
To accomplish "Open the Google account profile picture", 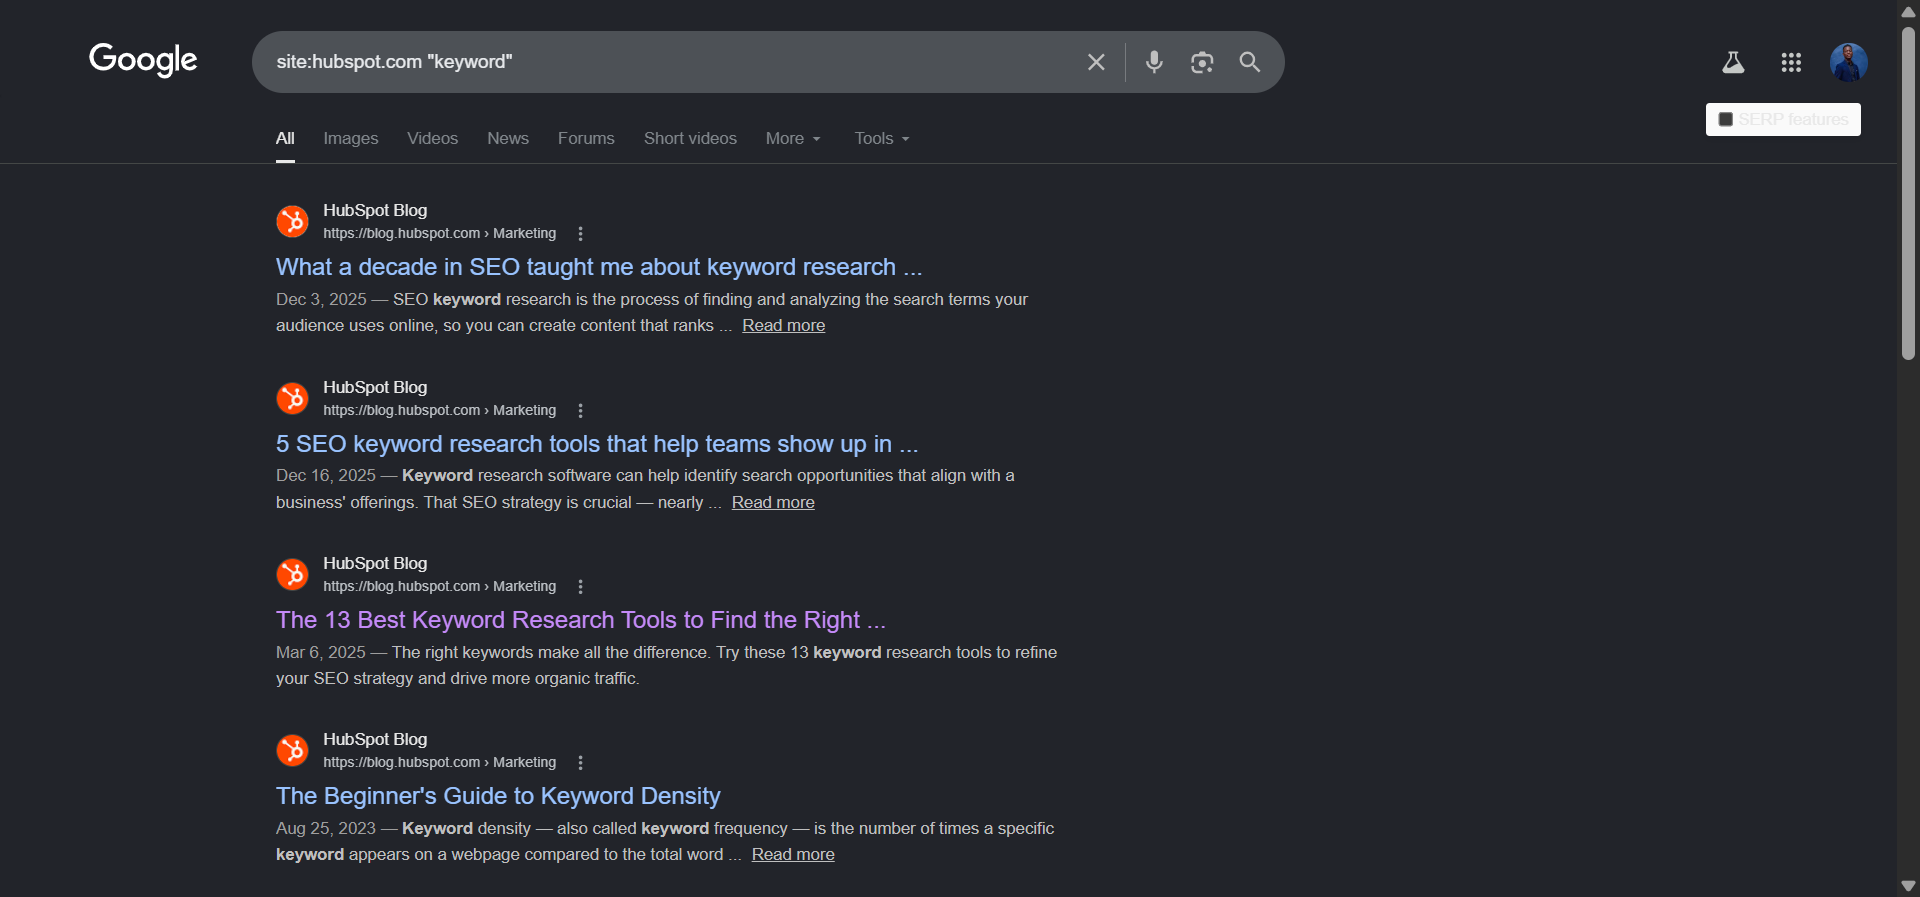I will pos(1849,62).
